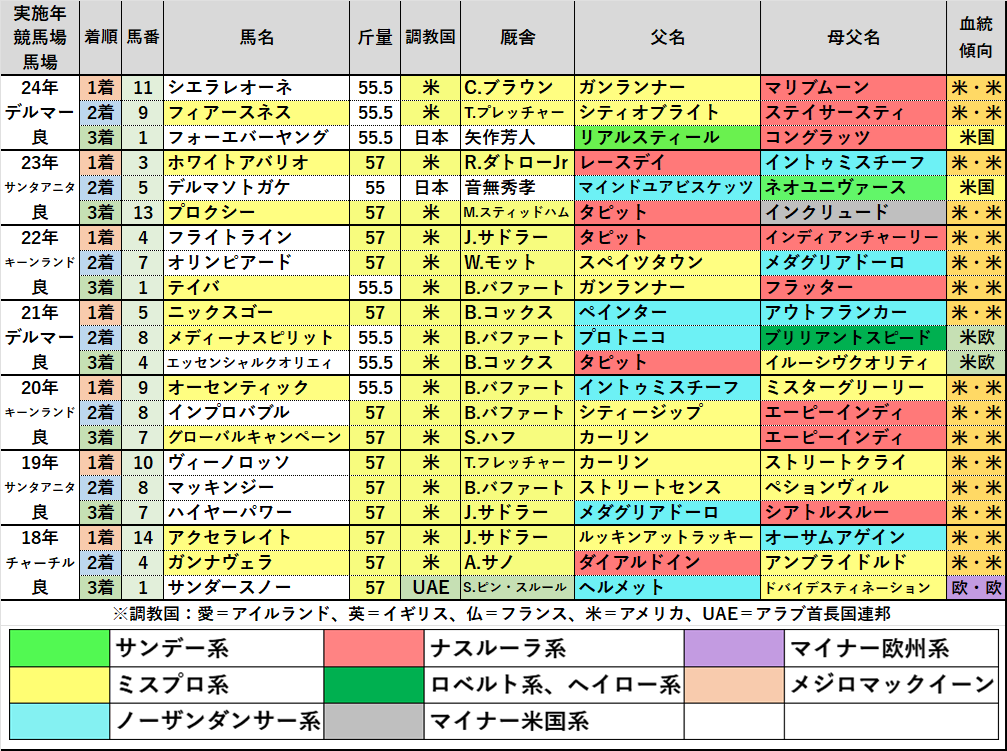Click the sire cell ダイアルドイン
The width and height of the screenshot is (1007, 751).
(x=667, y=563)
